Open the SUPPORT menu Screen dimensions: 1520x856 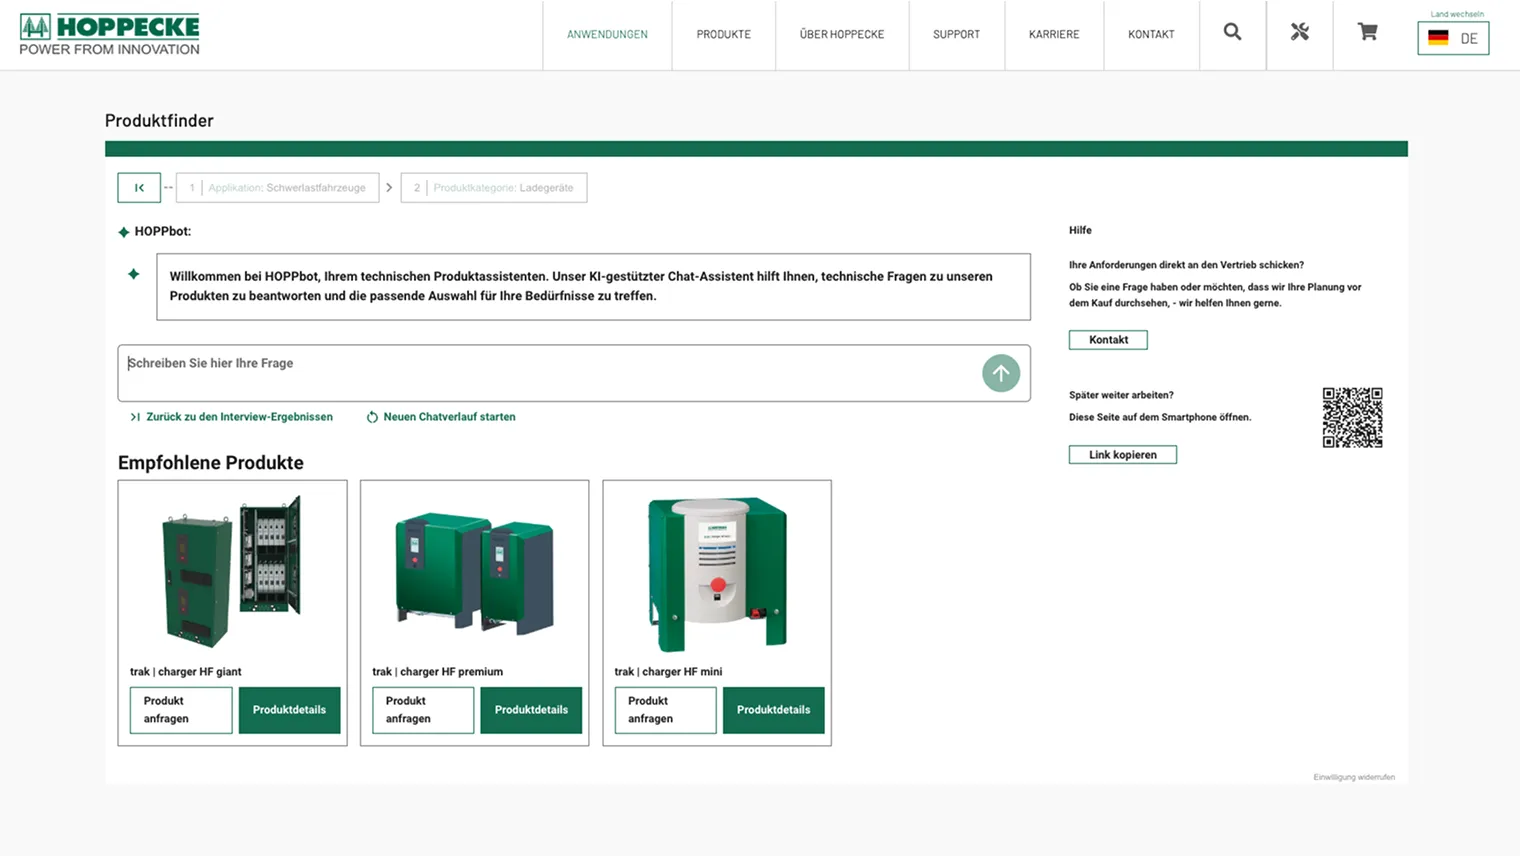tap(956, 33)
